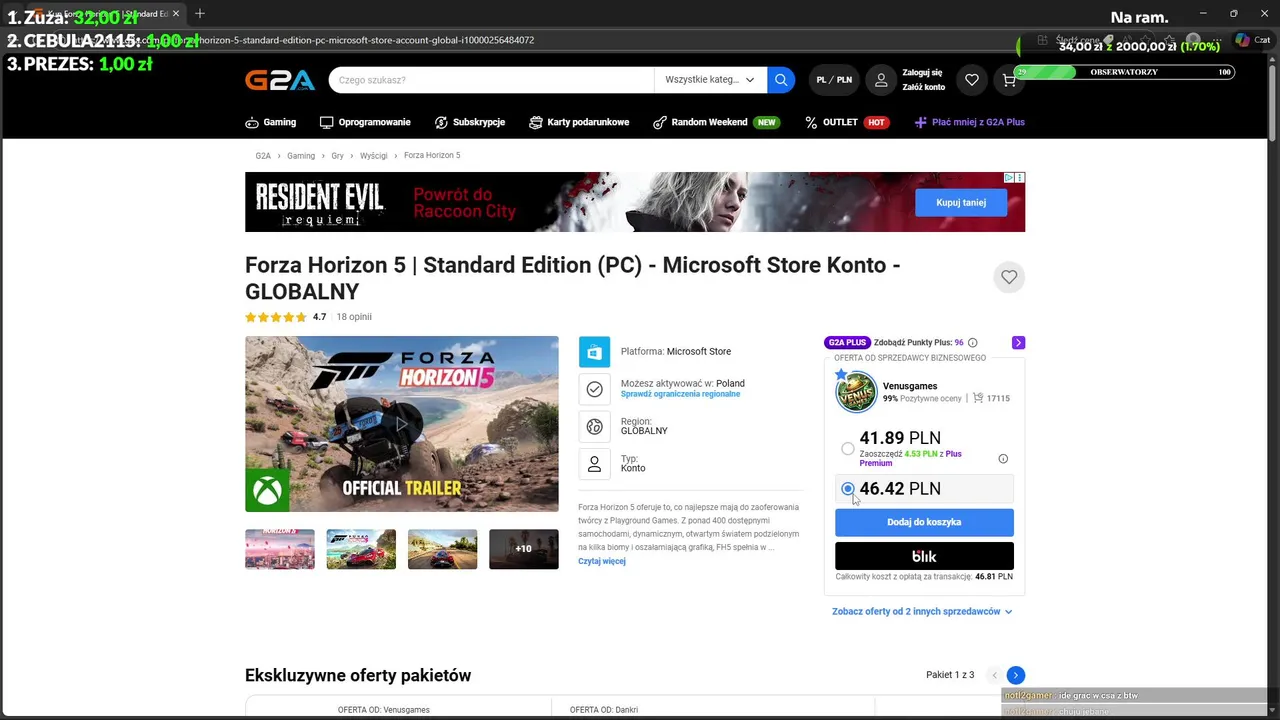Expand description with Czytaj więcej
Image resolution: width=1280 pixels, height=720 pixels.
pos(601,561)
